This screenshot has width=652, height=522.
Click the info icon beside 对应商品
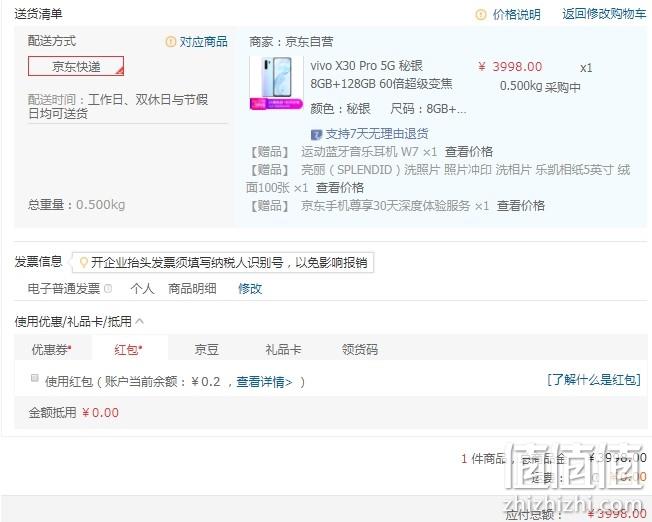tap(170, 42)
